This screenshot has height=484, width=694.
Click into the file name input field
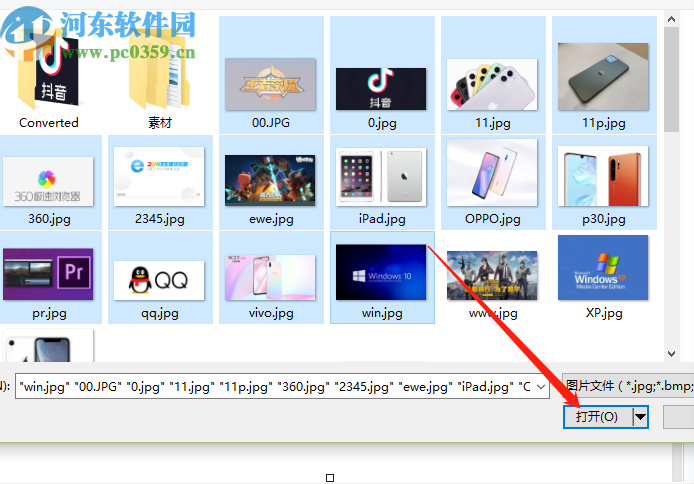pos(274,387)
